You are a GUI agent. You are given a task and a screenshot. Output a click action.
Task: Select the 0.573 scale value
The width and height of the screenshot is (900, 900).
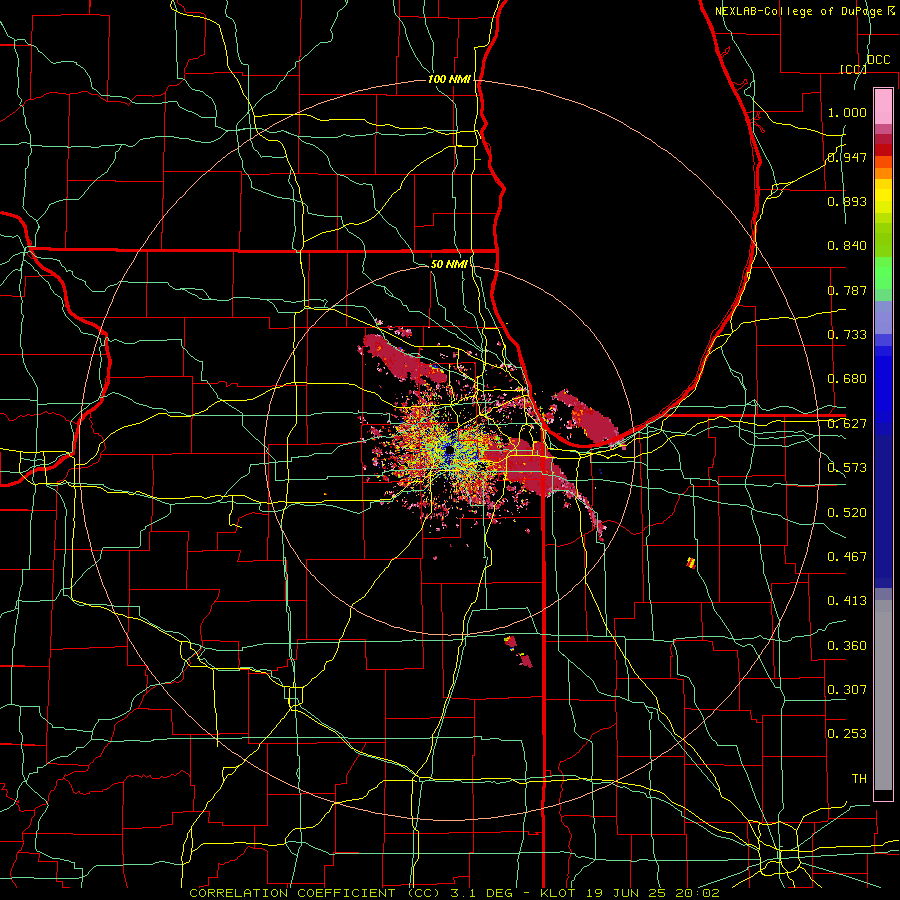coord(847,468)
